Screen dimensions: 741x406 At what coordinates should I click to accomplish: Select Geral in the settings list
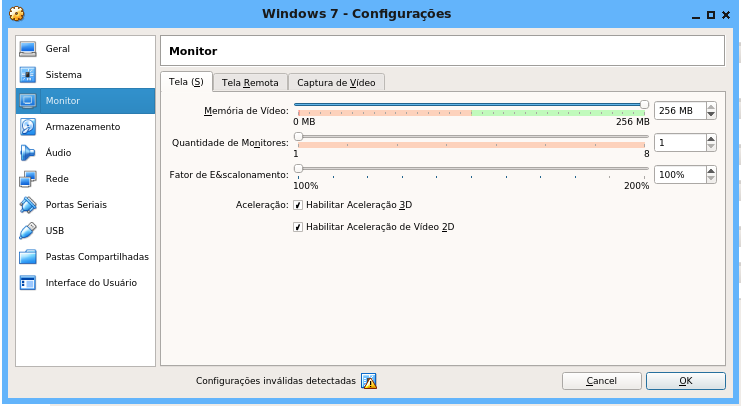[86, 49]
